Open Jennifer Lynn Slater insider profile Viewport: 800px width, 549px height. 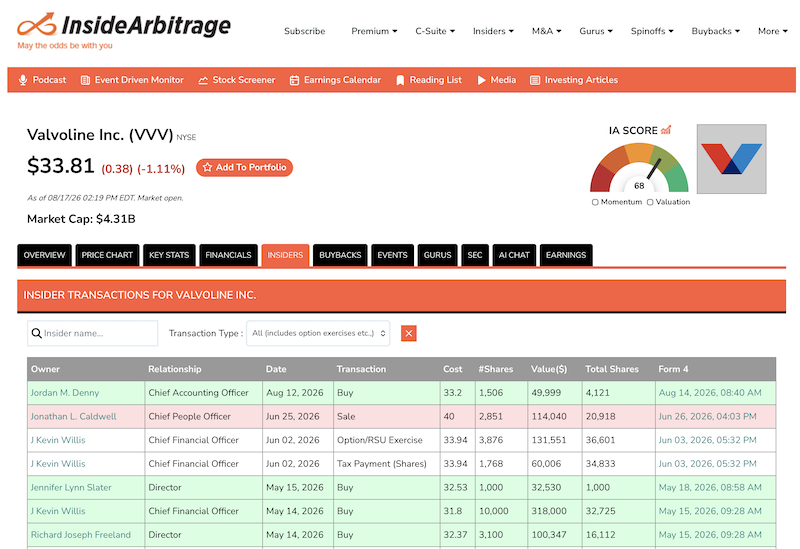[71, 487]
